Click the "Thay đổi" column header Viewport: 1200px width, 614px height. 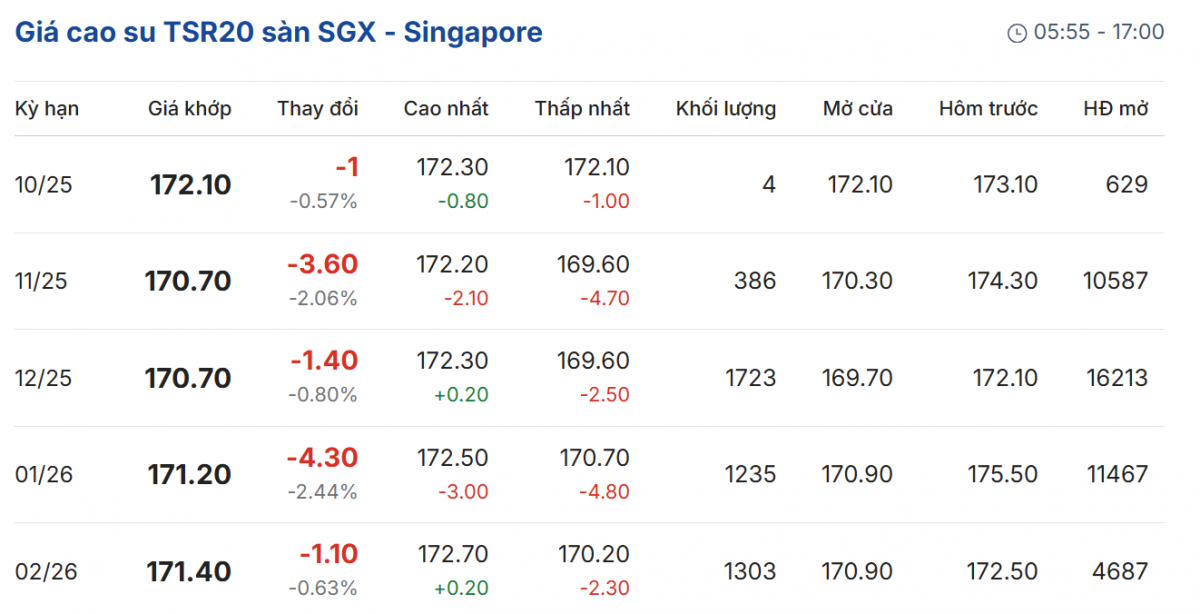click(318, 109)
